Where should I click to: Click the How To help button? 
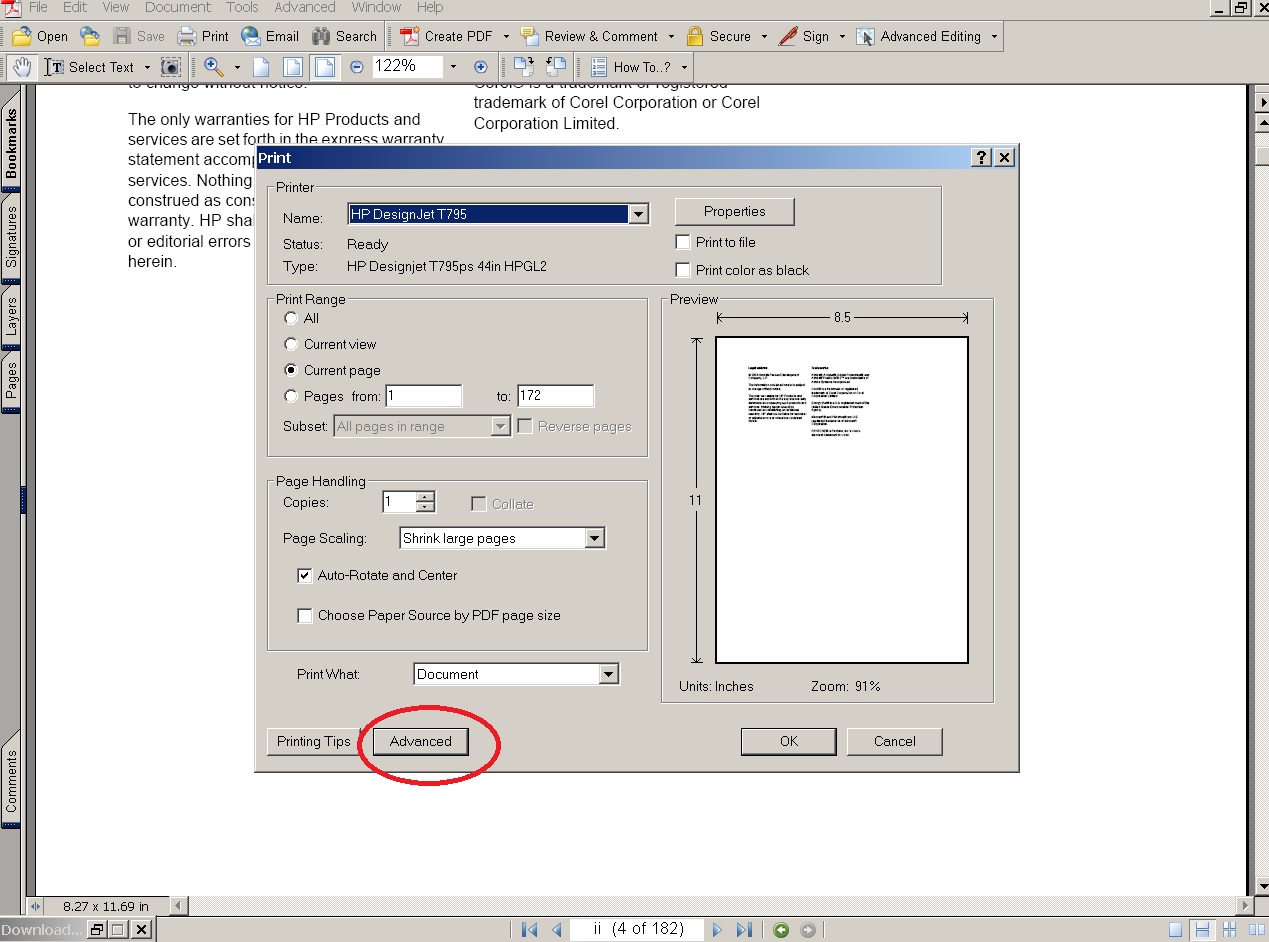click(631, 67)
